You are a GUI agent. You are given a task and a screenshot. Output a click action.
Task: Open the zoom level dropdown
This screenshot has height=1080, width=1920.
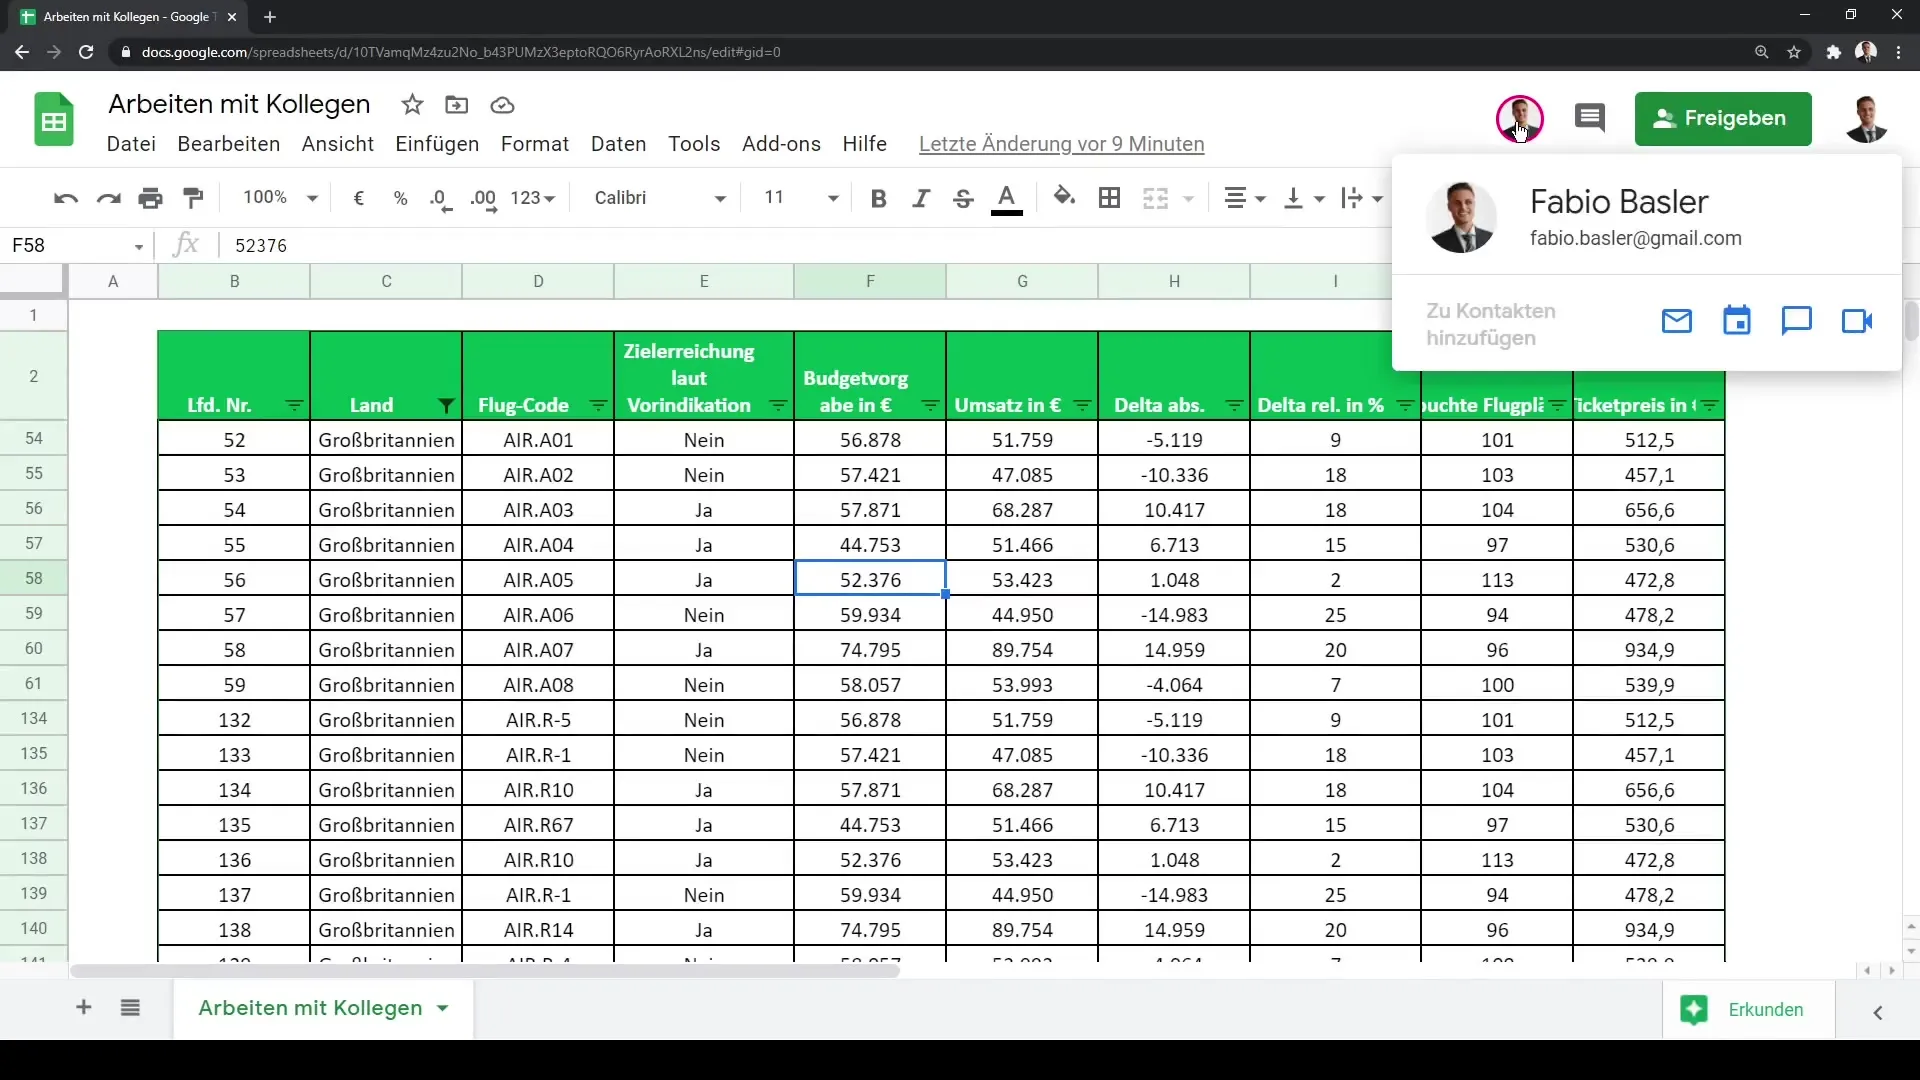(x=280, y=198)
